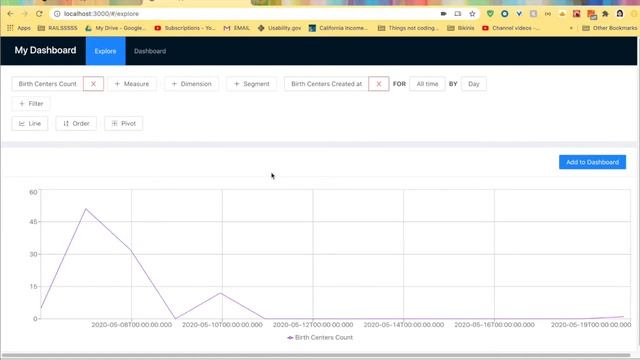
Task: Remove the Birth Centers Count measure
Action: [93, 84]
